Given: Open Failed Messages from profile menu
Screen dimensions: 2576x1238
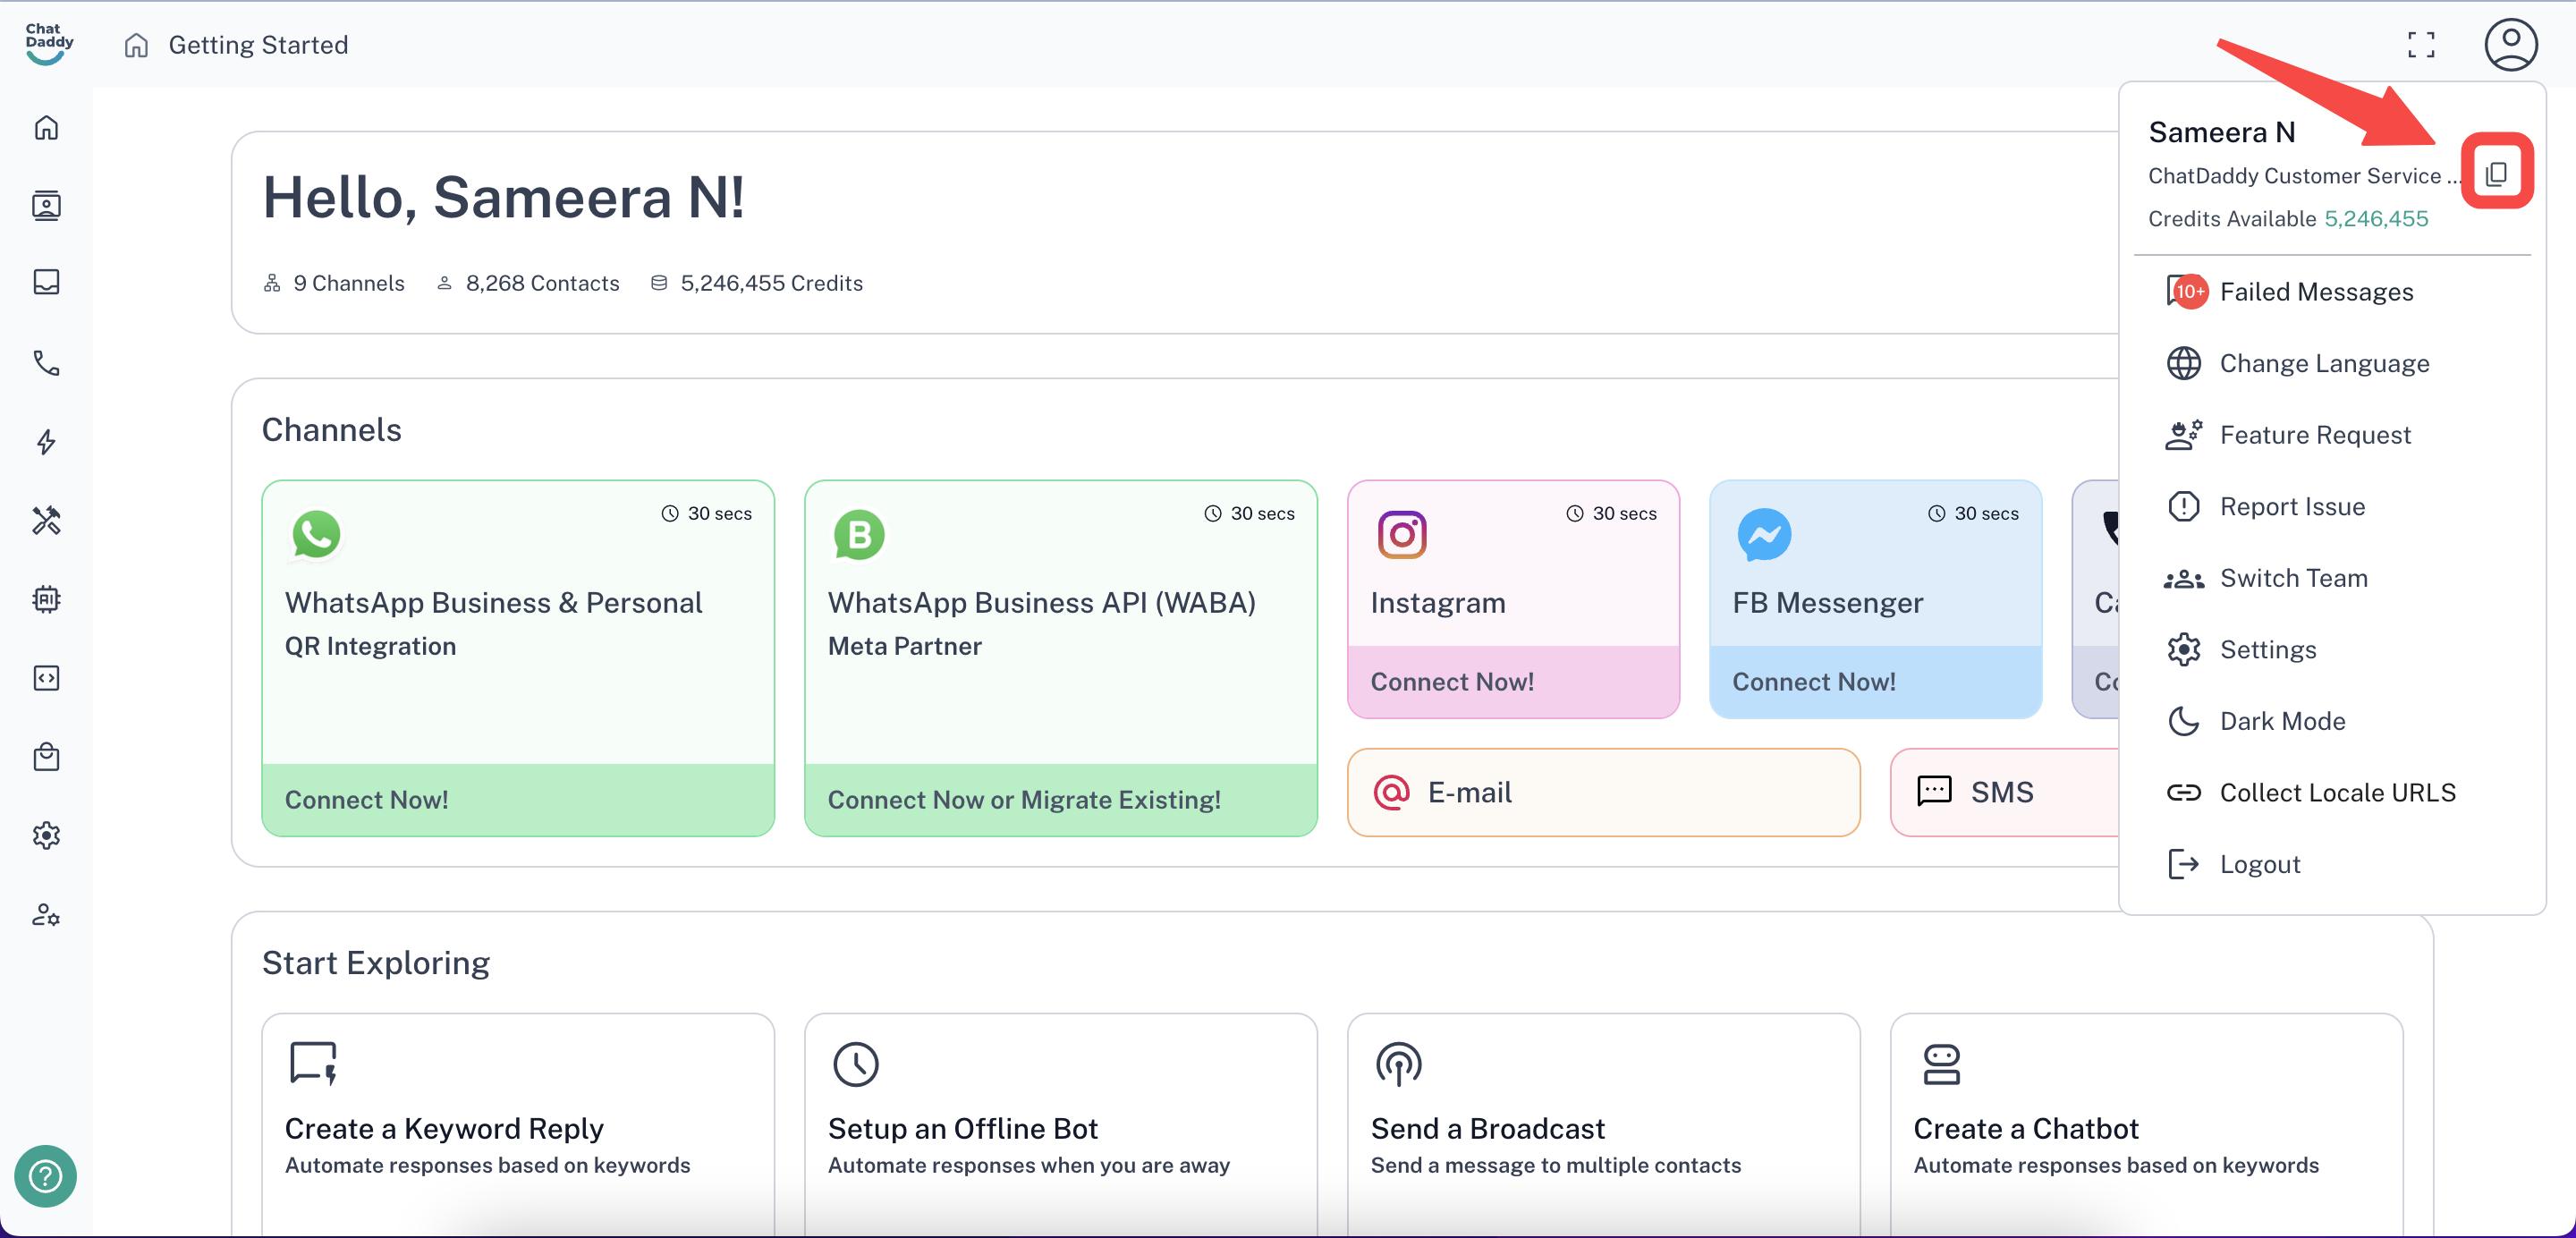Looking at the screenshot, I should coord(2315,292).
